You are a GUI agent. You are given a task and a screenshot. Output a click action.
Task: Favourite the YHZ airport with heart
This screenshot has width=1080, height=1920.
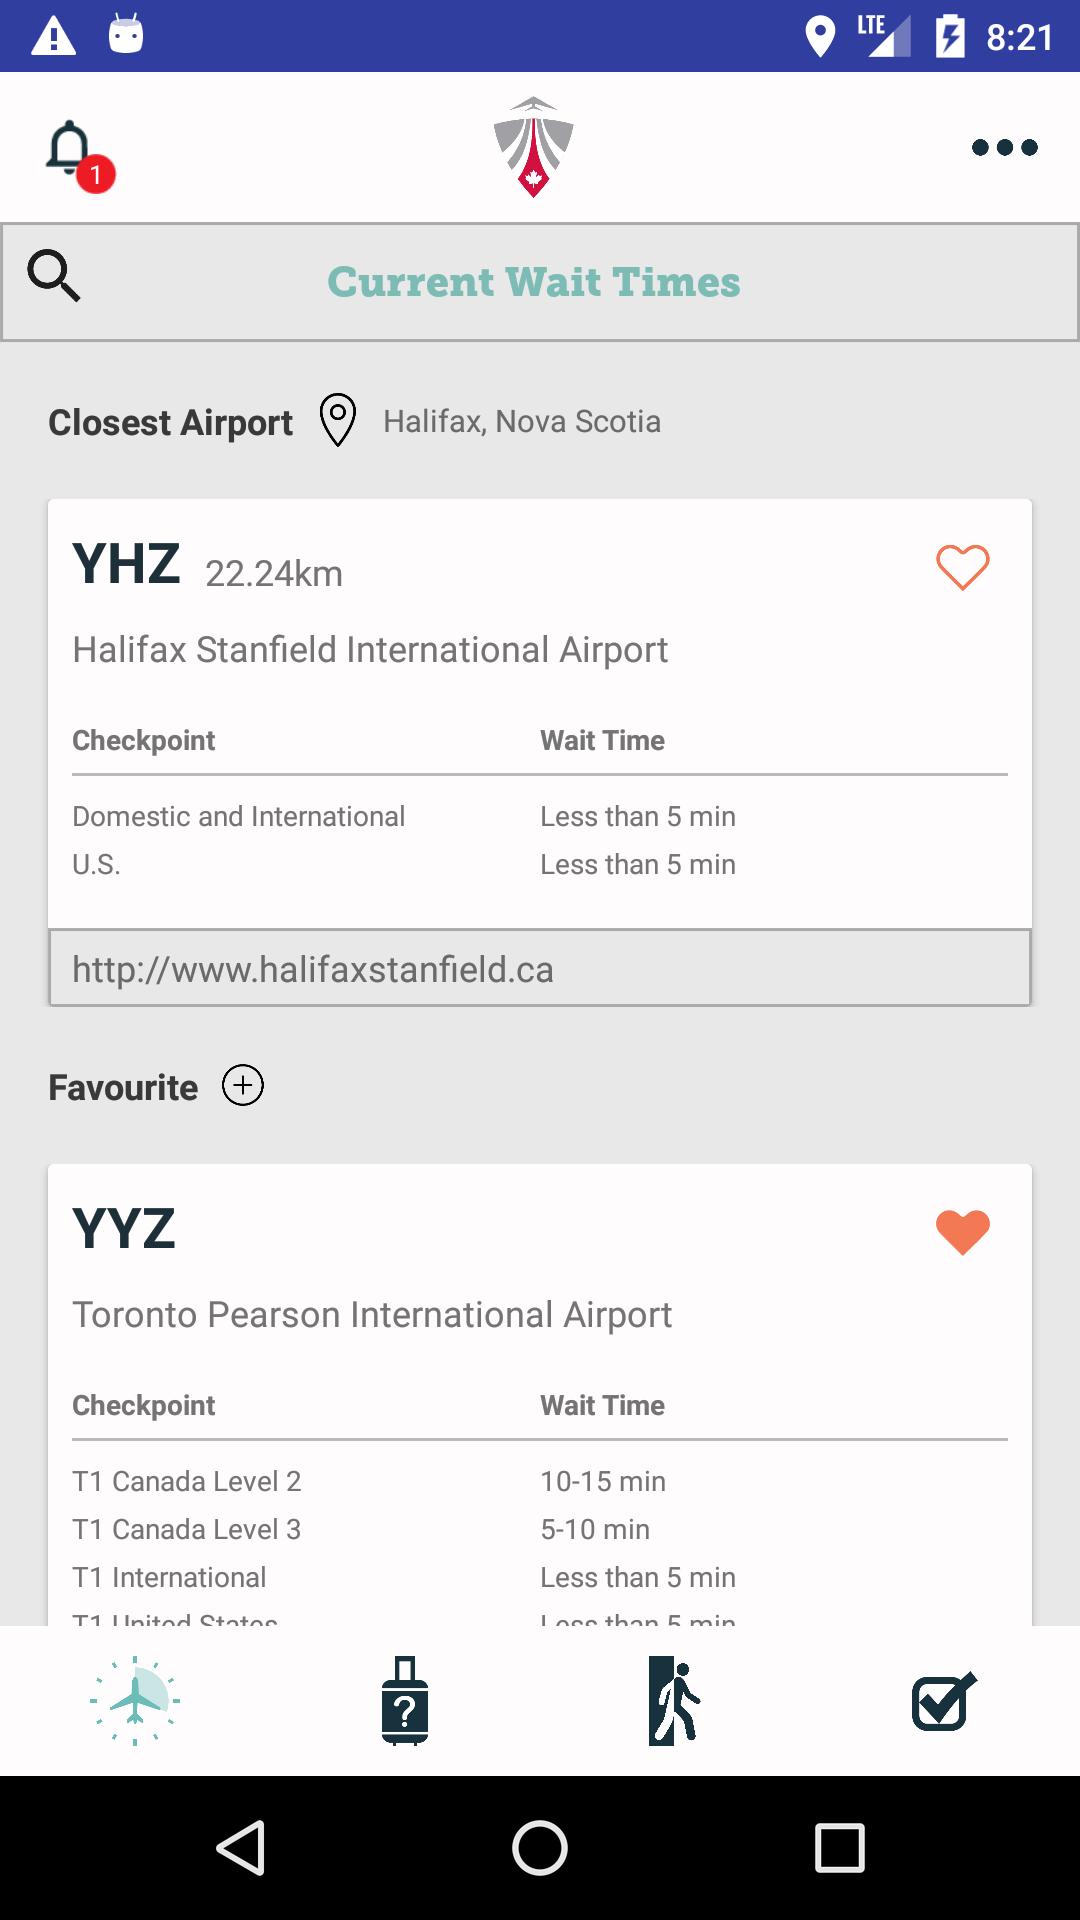pos(962,567)
